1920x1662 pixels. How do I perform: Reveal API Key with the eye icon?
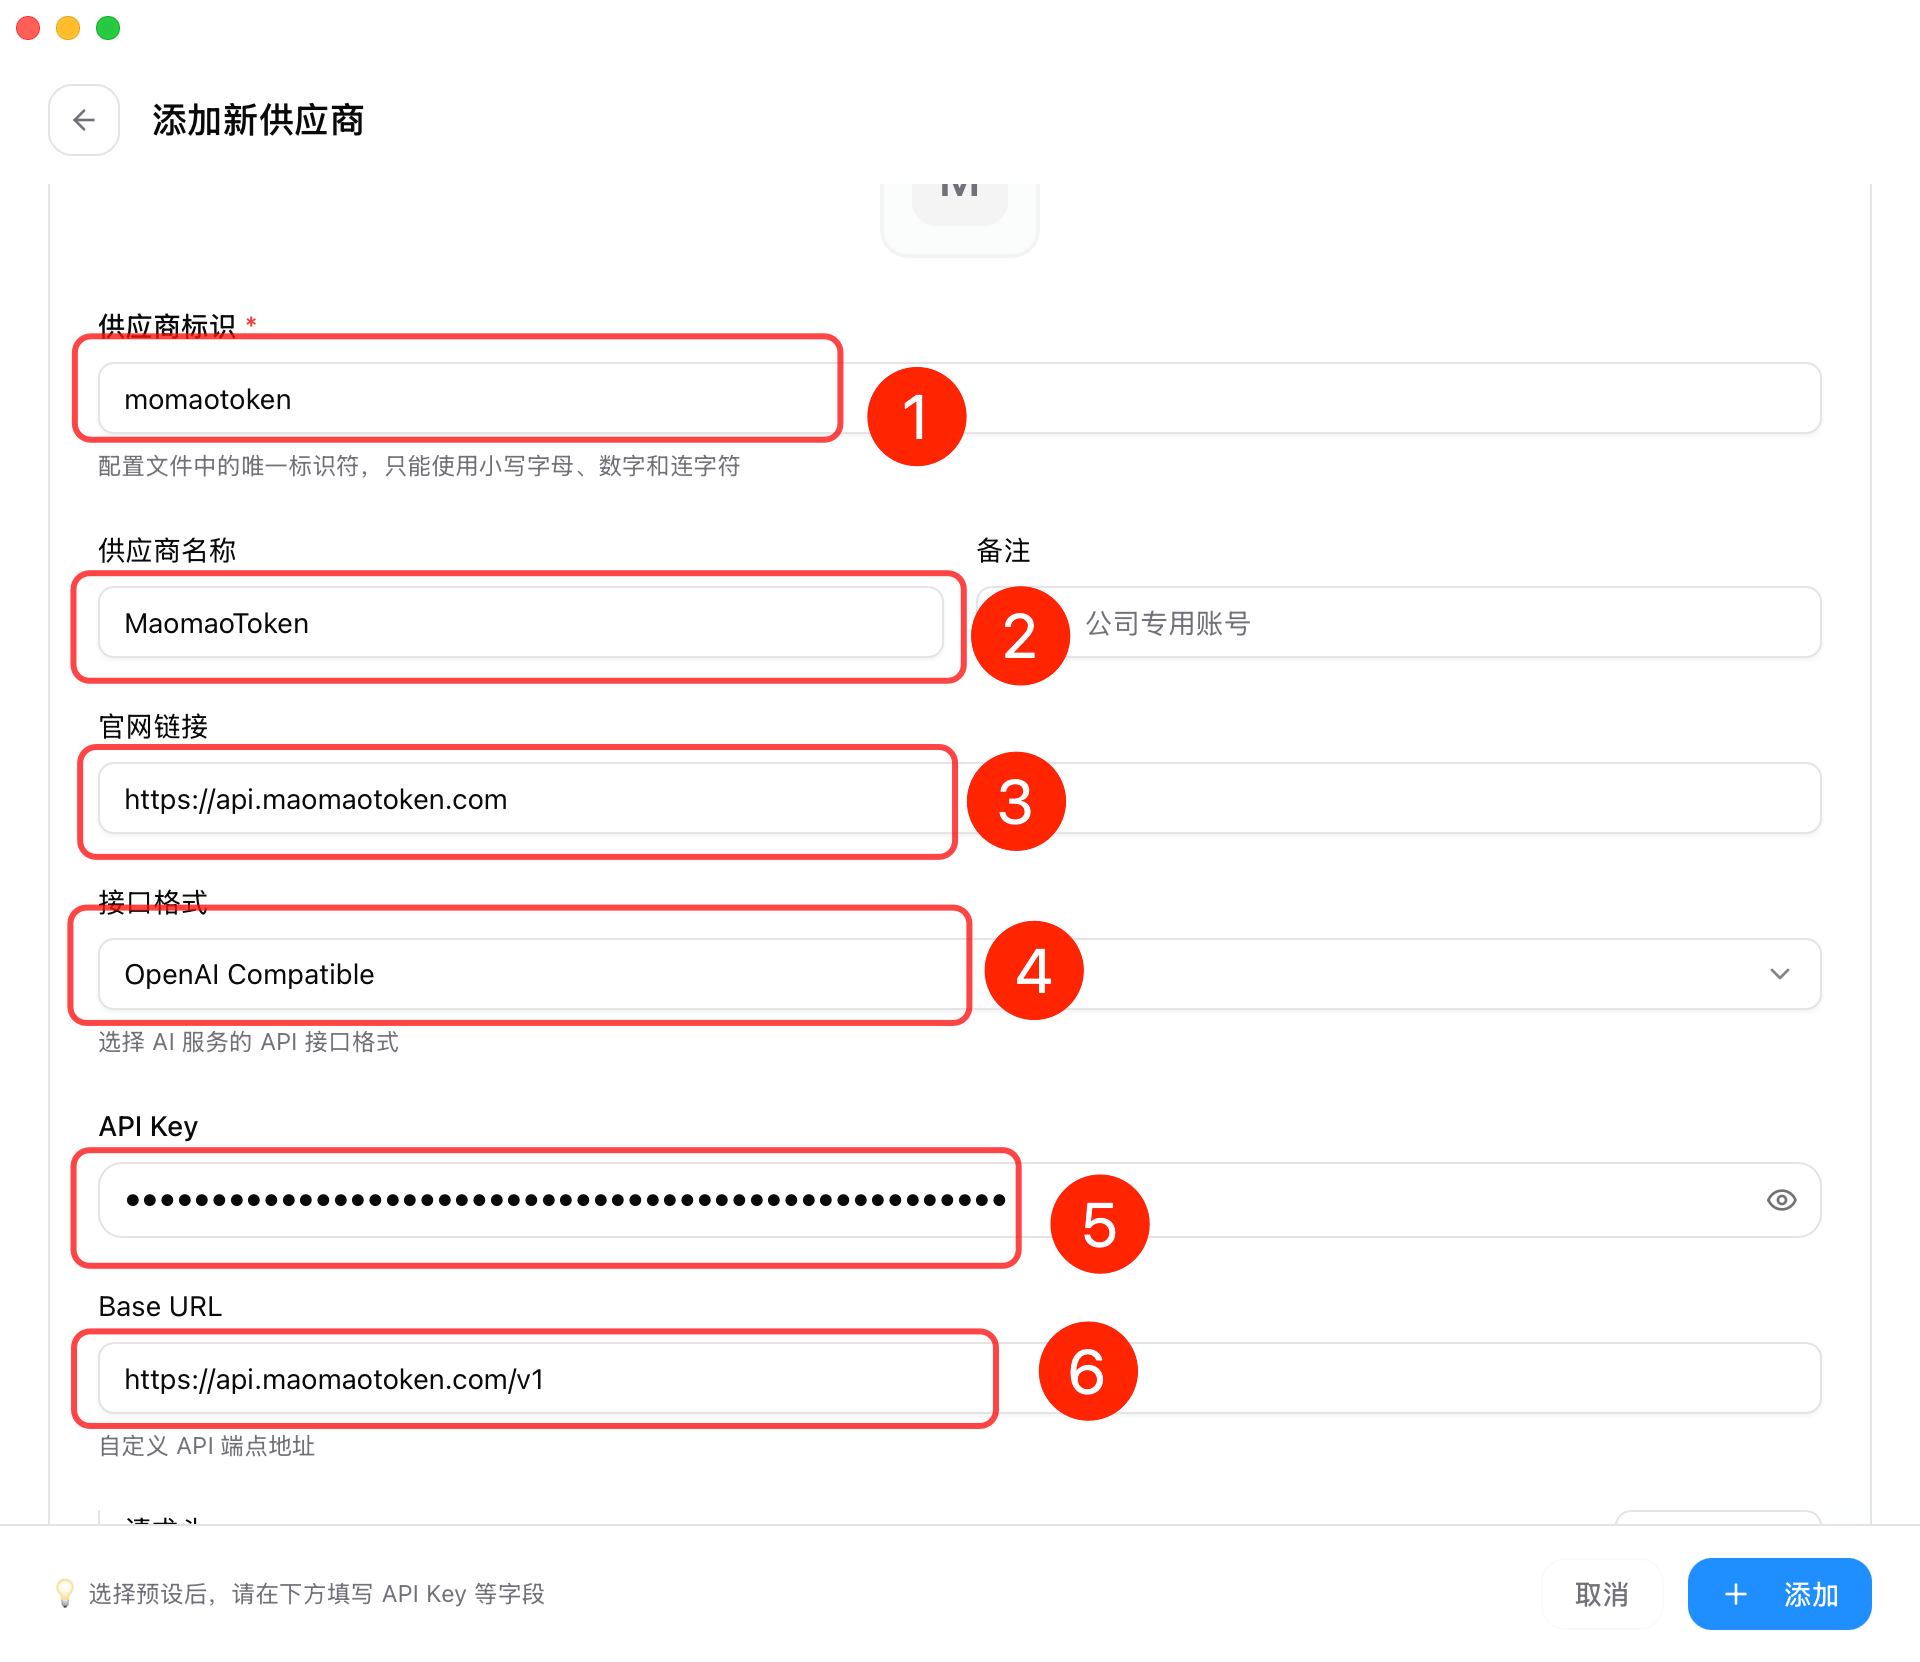click(1781, 1200)
